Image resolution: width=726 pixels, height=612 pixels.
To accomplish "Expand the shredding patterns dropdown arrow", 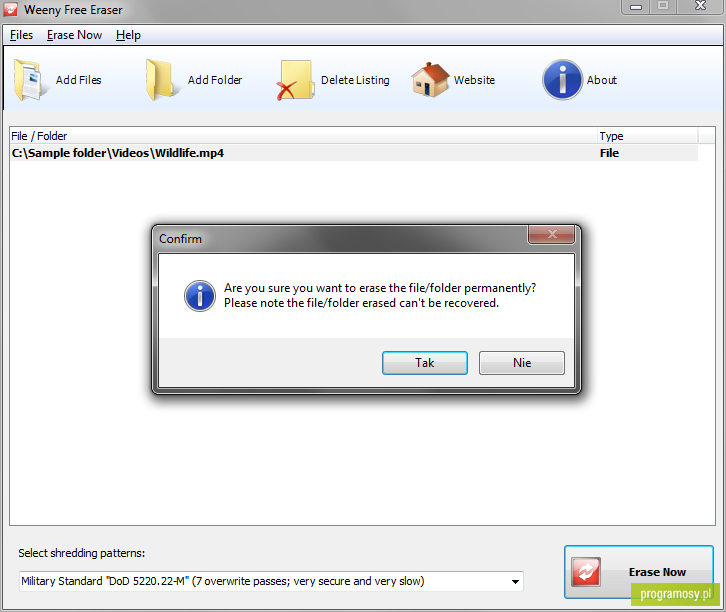I will (x=515, y=581).
